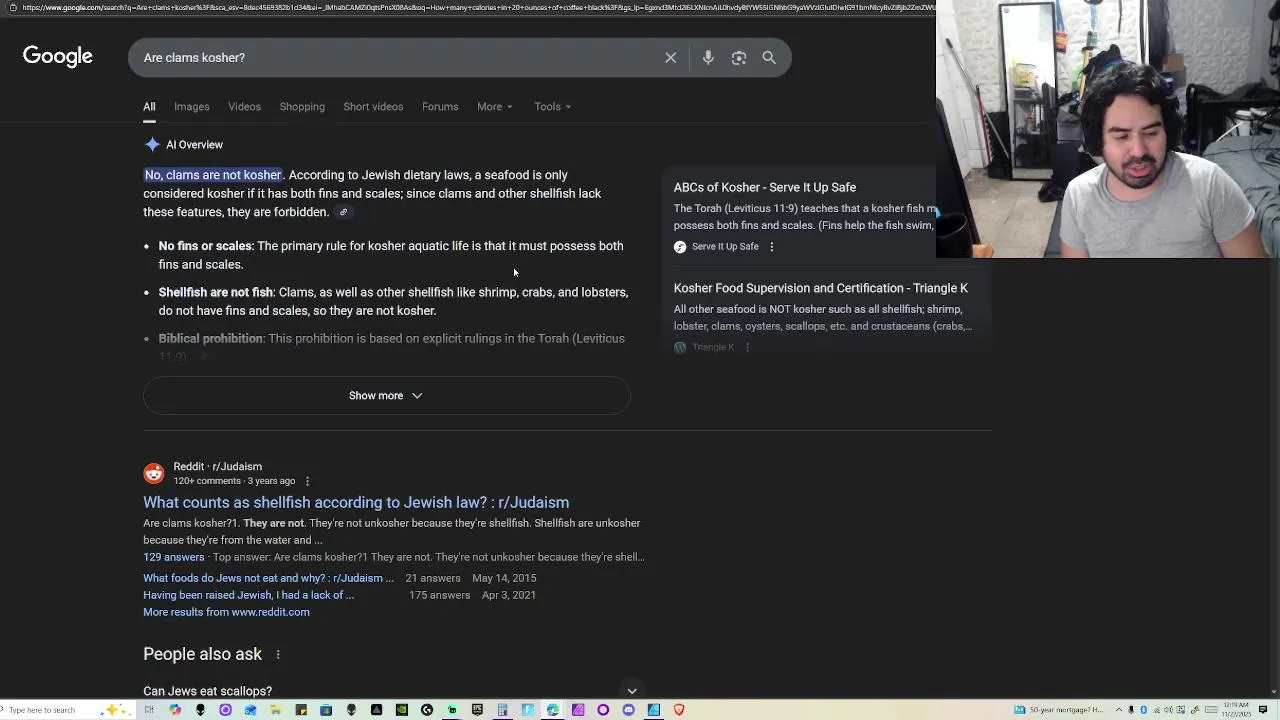Open ABCs of Kosher source card

pyautogui.click(x=765, y=188)
